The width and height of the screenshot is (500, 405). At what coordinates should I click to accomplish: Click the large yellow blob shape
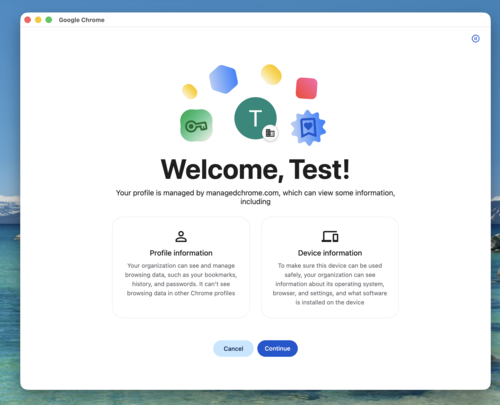271,74
